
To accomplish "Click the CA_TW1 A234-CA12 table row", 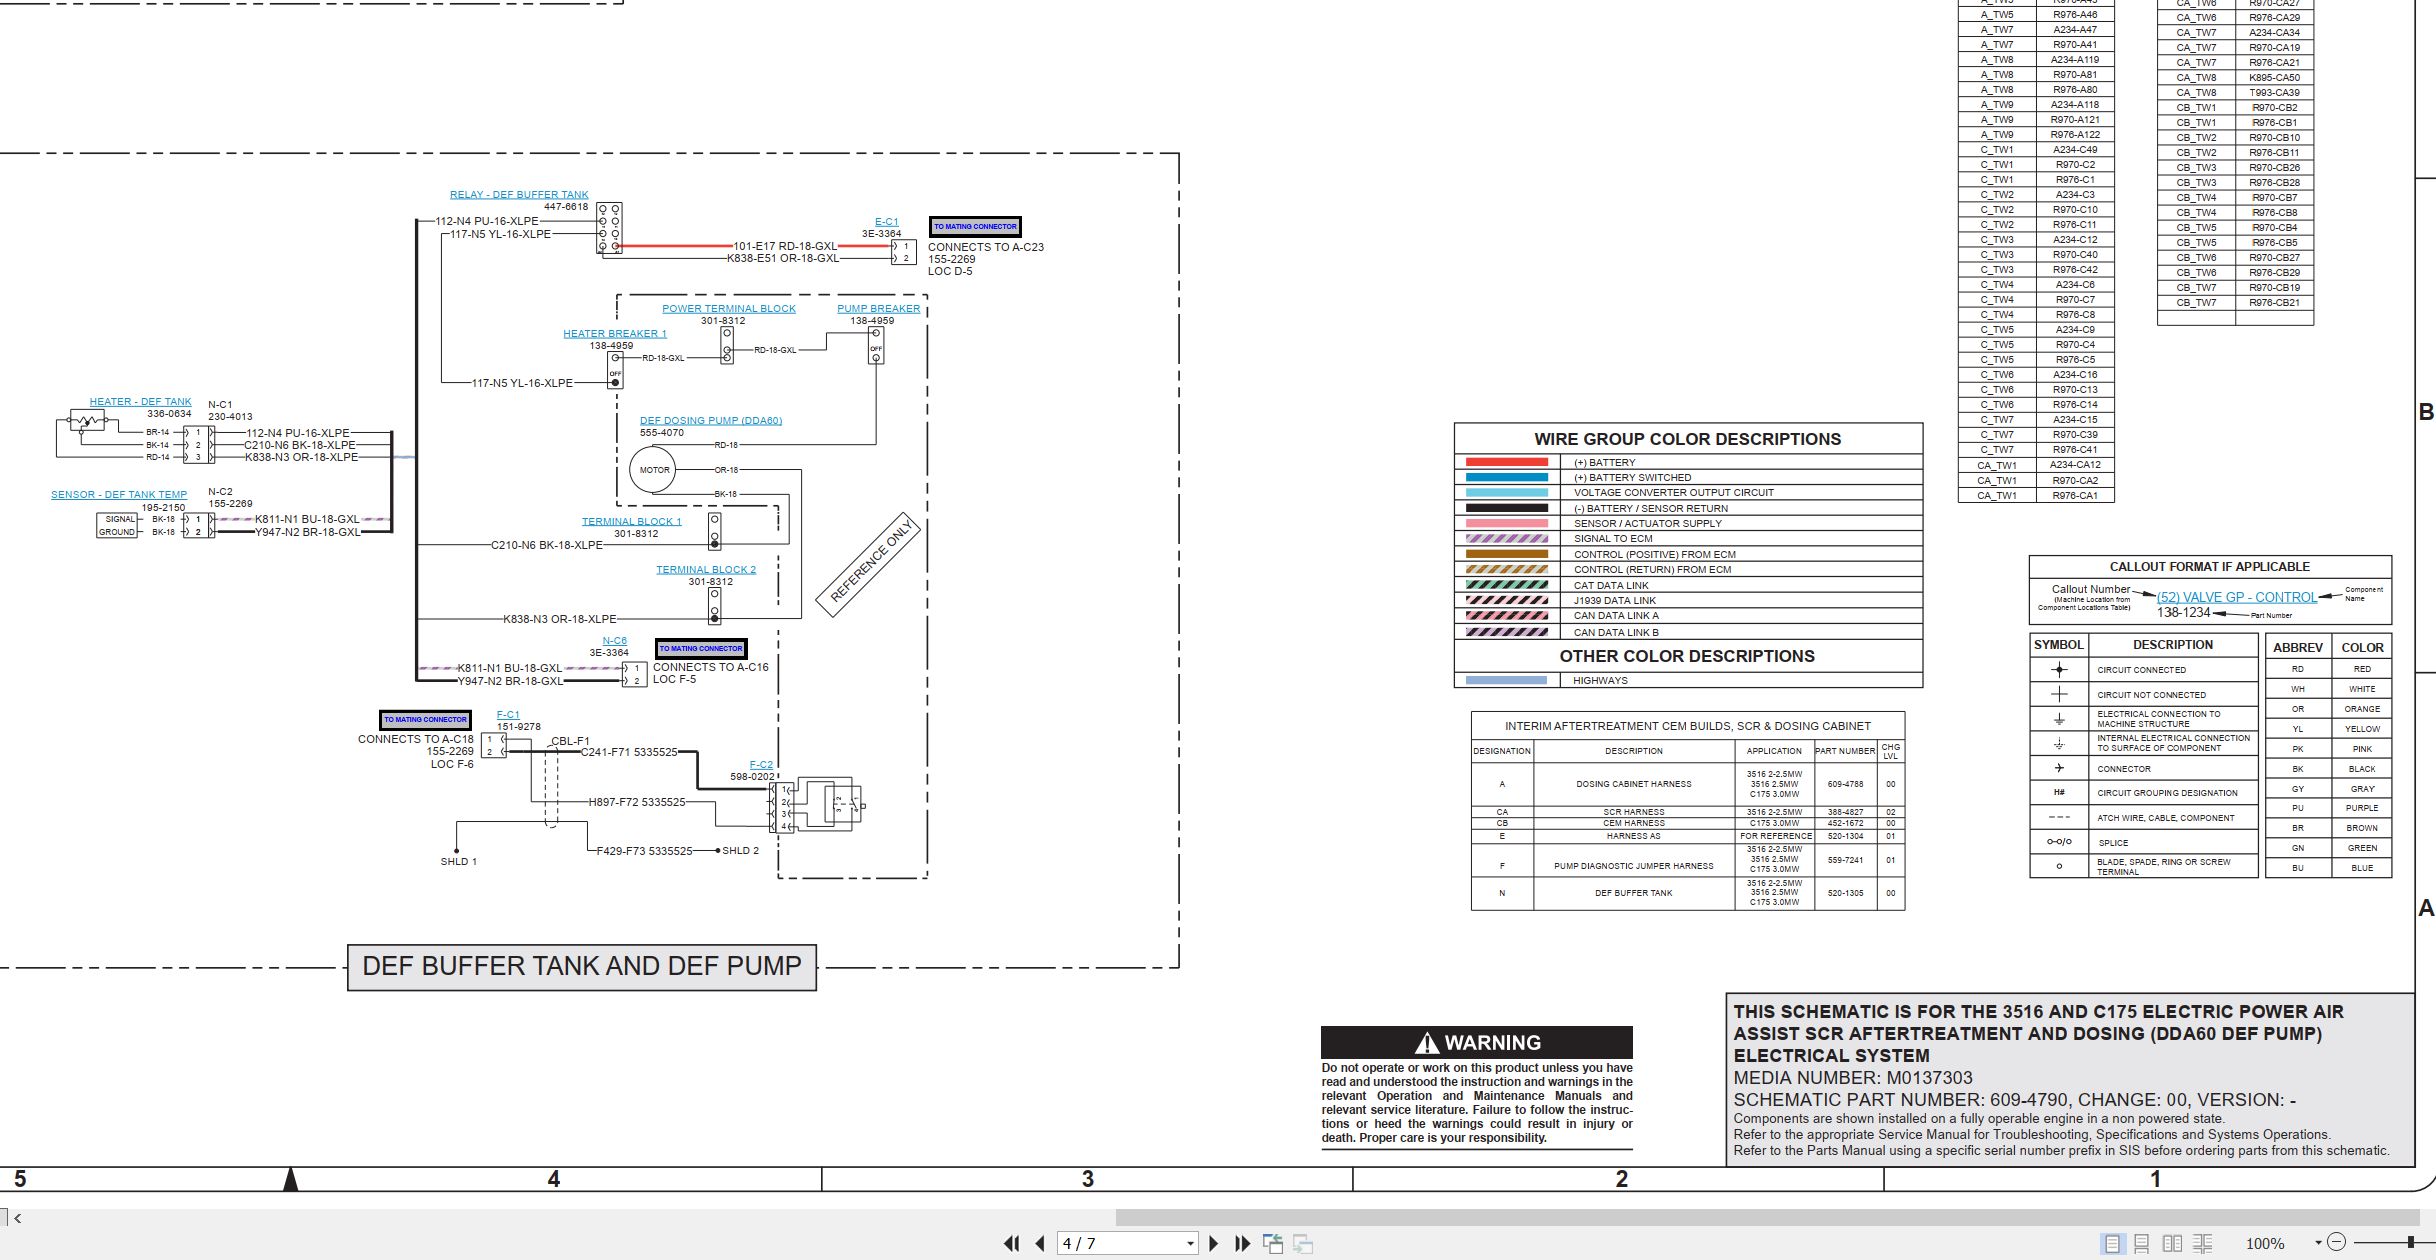I will coord(2035,465).
